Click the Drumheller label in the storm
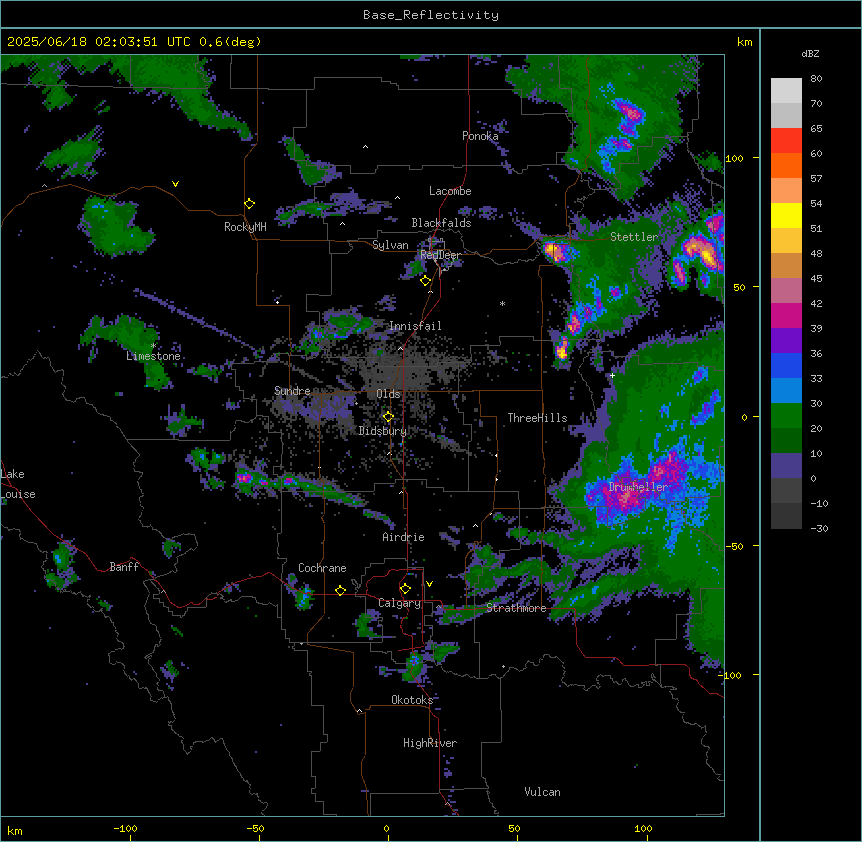 [x=638, y=487]
